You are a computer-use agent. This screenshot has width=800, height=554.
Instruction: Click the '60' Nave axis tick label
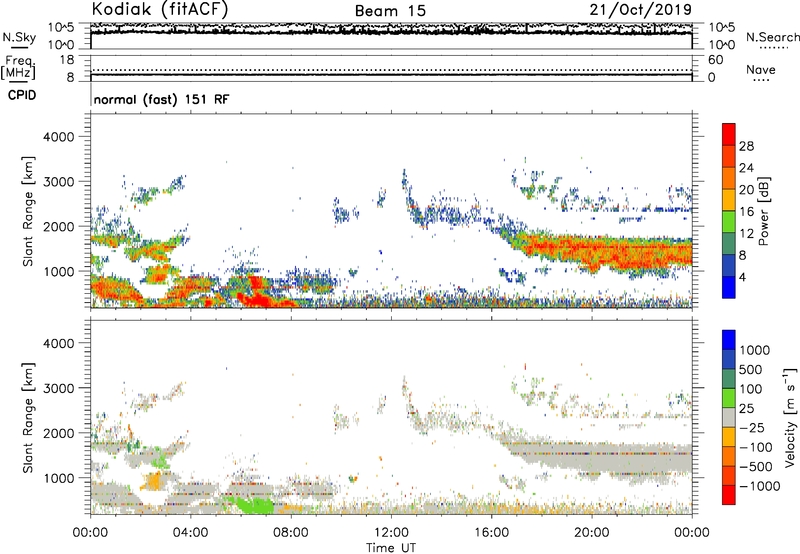point(715,60)
